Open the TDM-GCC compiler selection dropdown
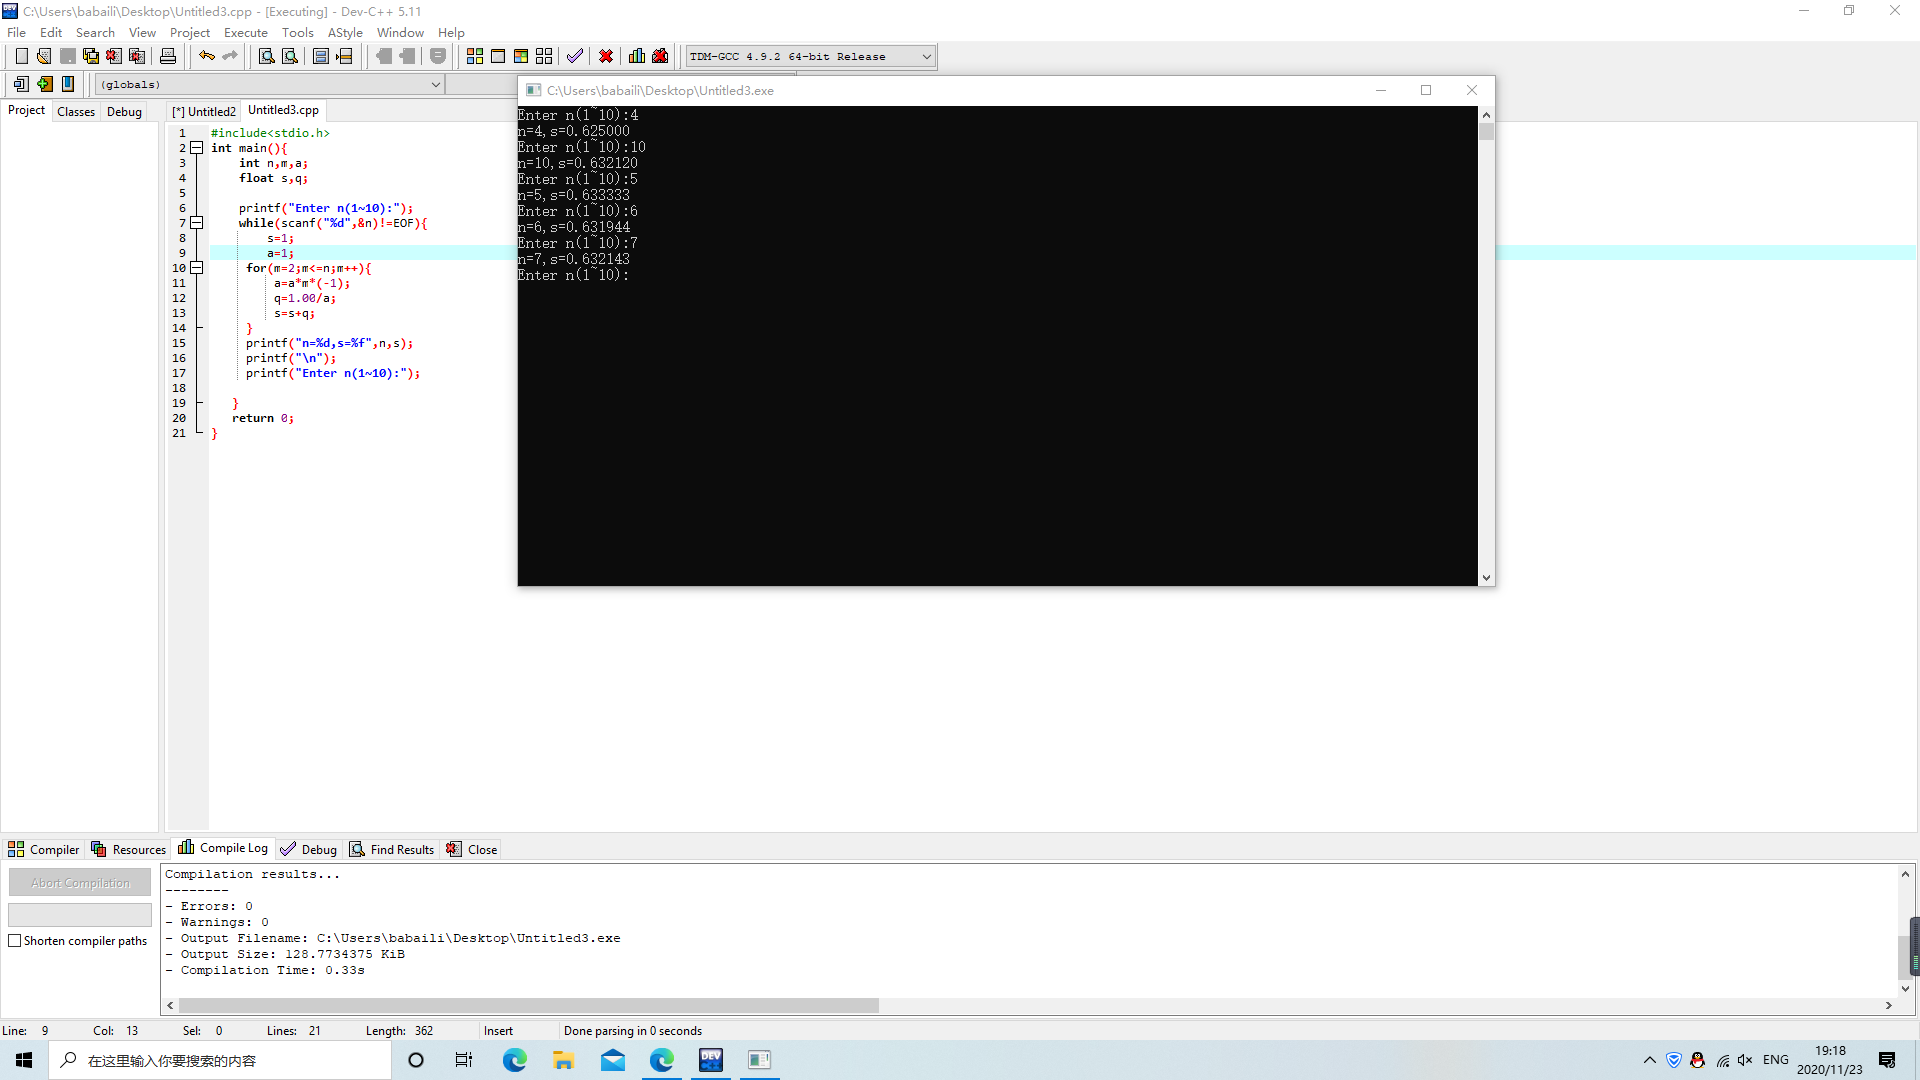Screen dimensions: 1920x1080 pos(926,56)
